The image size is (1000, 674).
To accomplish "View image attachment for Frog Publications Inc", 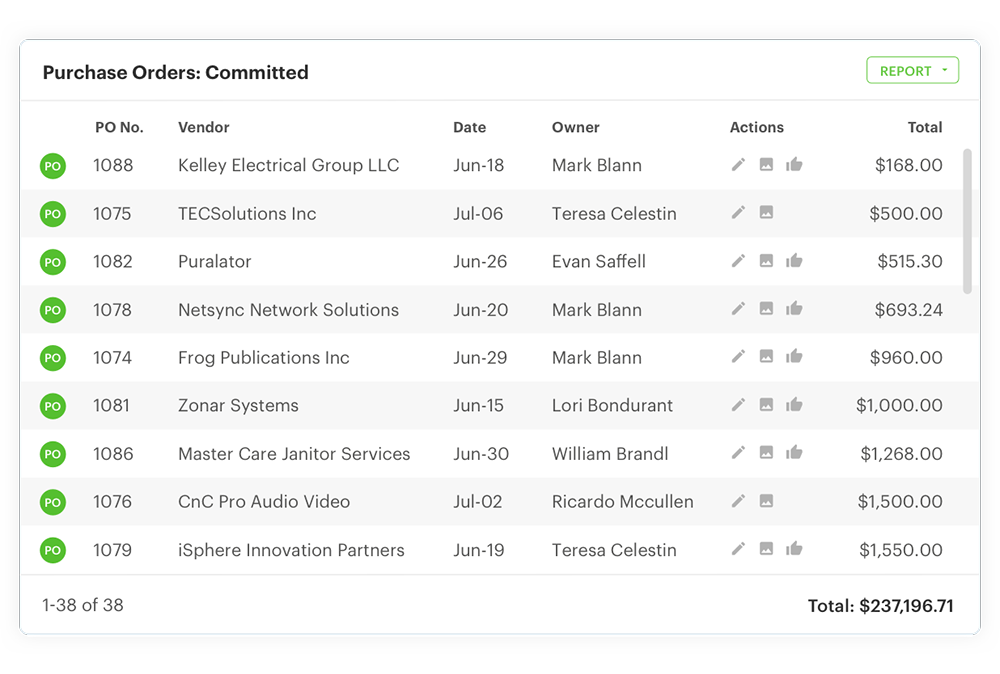I will click(766, 357).
